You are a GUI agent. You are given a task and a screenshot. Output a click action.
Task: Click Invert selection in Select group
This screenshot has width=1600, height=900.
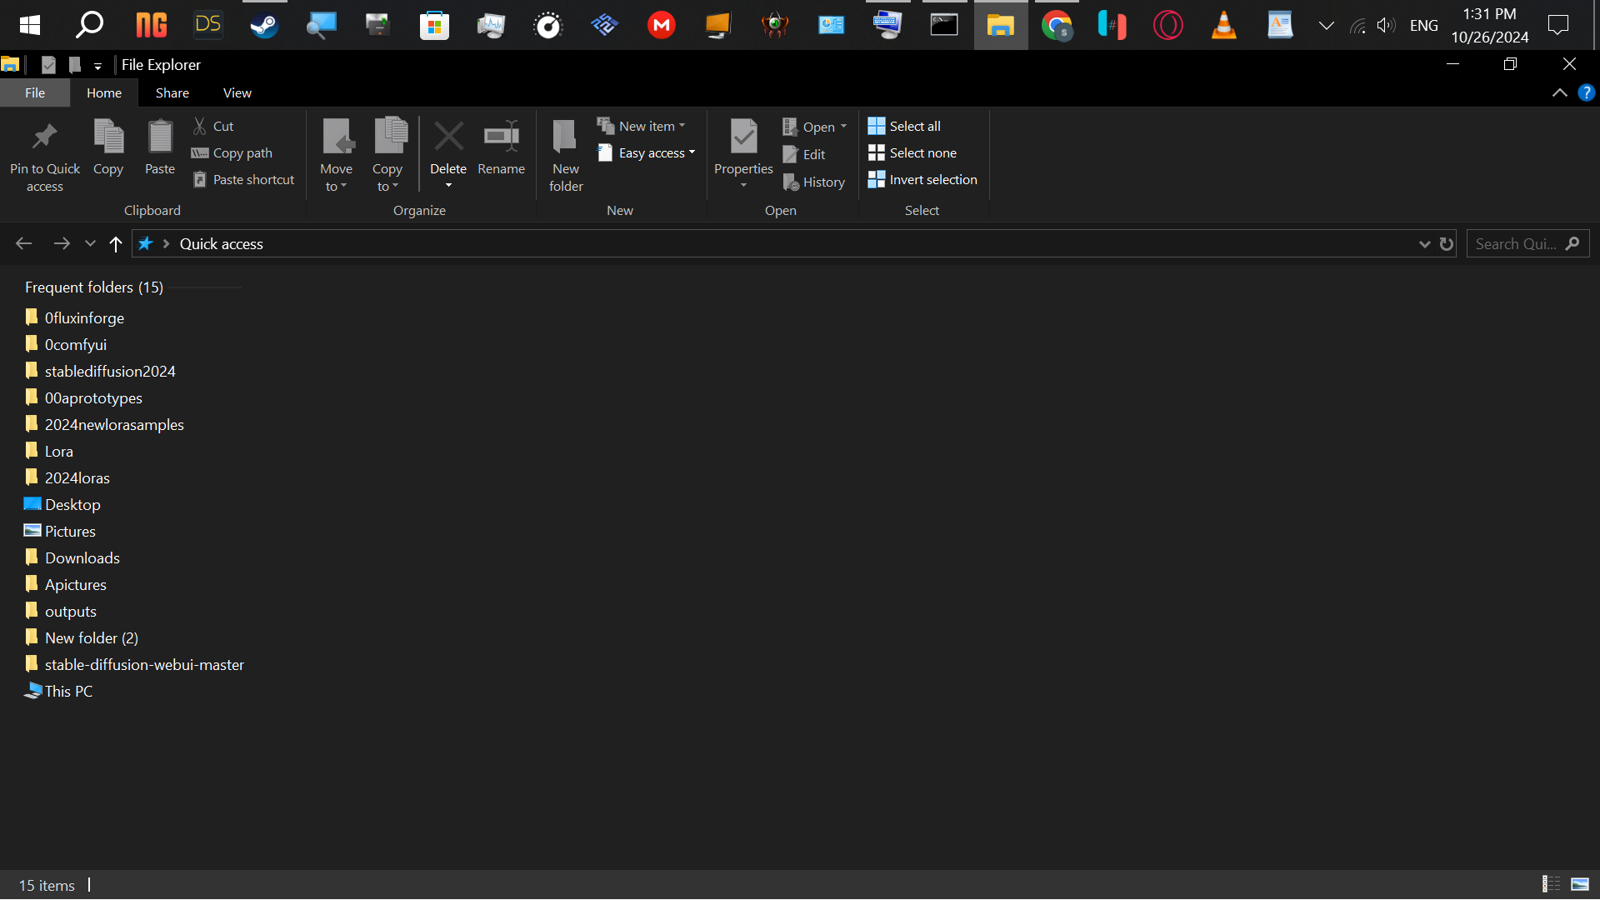coord(922,180)
